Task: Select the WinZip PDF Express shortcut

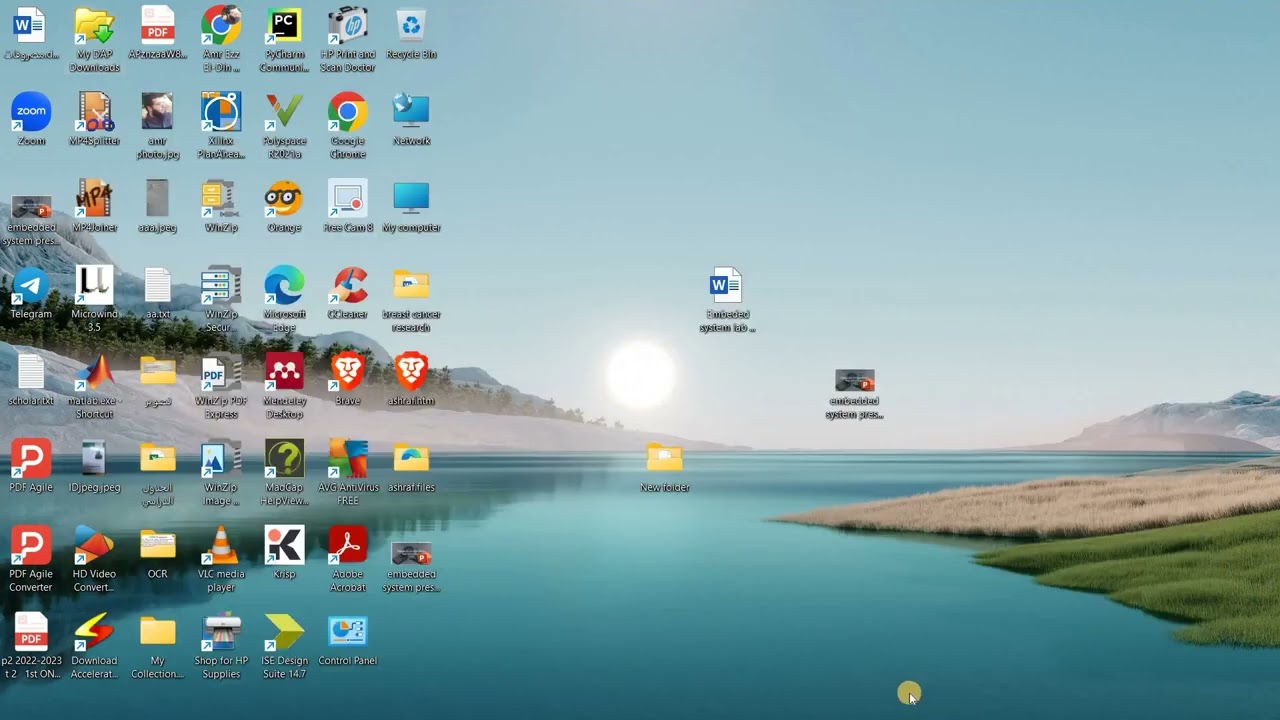Action: tap(221, 387)
